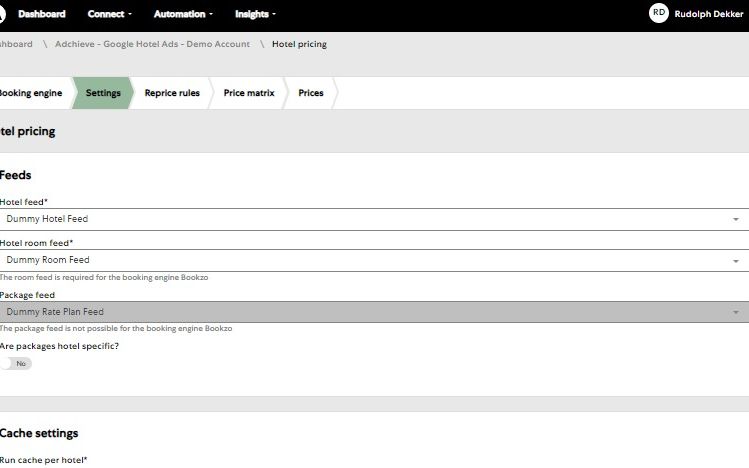This screenshot has width=749, height=468.
Task: Open the Insights dropdown menu
Action: [x=255, y=14]
